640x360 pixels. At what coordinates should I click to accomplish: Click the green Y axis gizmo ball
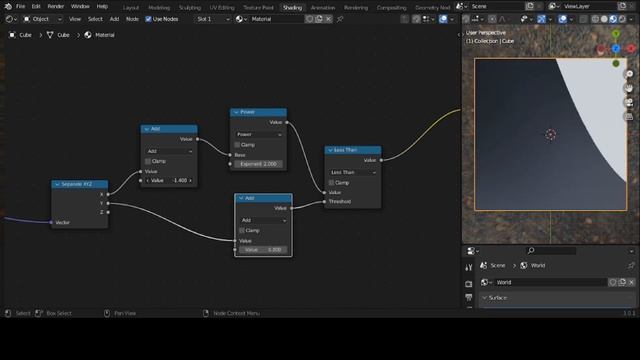(616, 33)
